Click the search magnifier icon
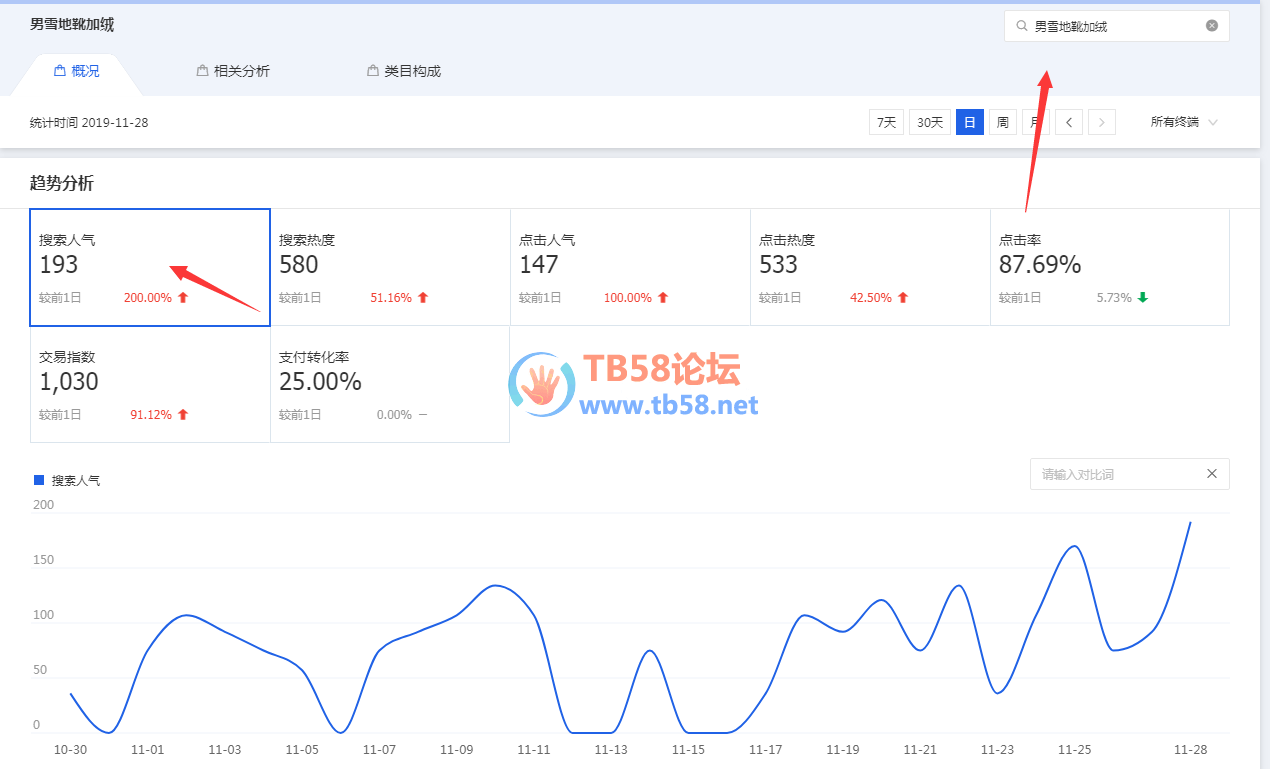The width and height of the screenshot is (1270, 769). pyautogui.click(x=1021, y=26)
